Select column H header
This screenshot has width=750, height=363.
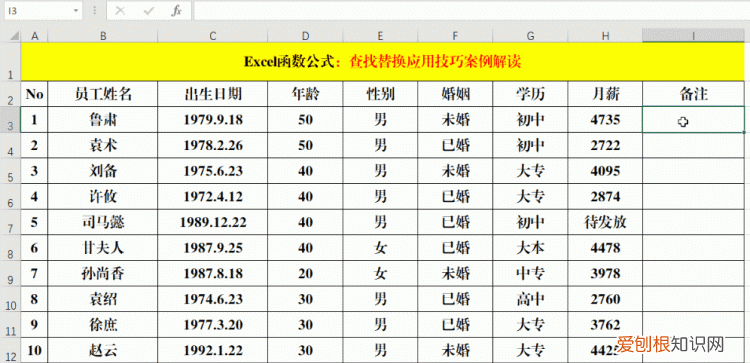(606, 36)
